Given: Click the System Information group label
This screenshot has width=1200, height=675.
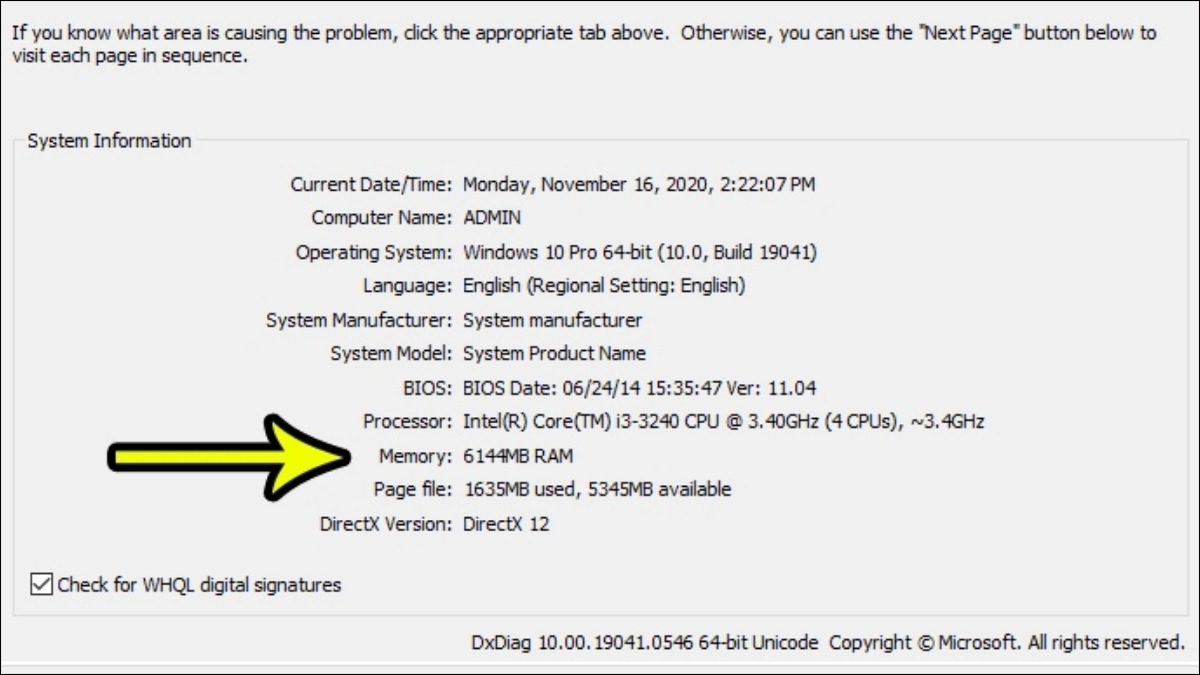Looking at the screenshot, I should point(109,141).
